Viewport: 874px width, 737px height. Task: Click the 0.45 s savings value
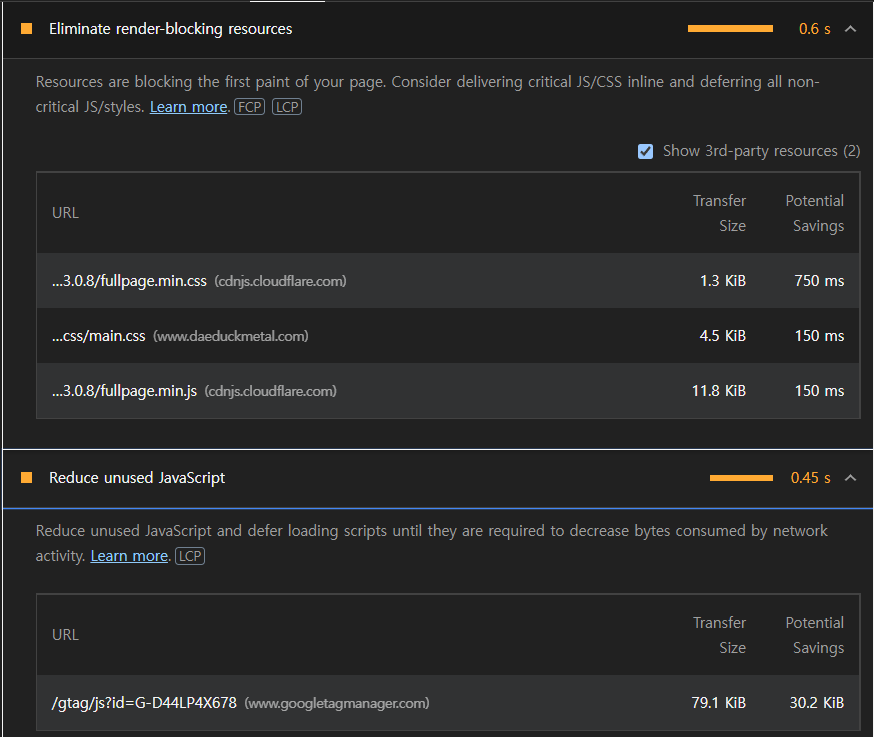coord(810,478)
